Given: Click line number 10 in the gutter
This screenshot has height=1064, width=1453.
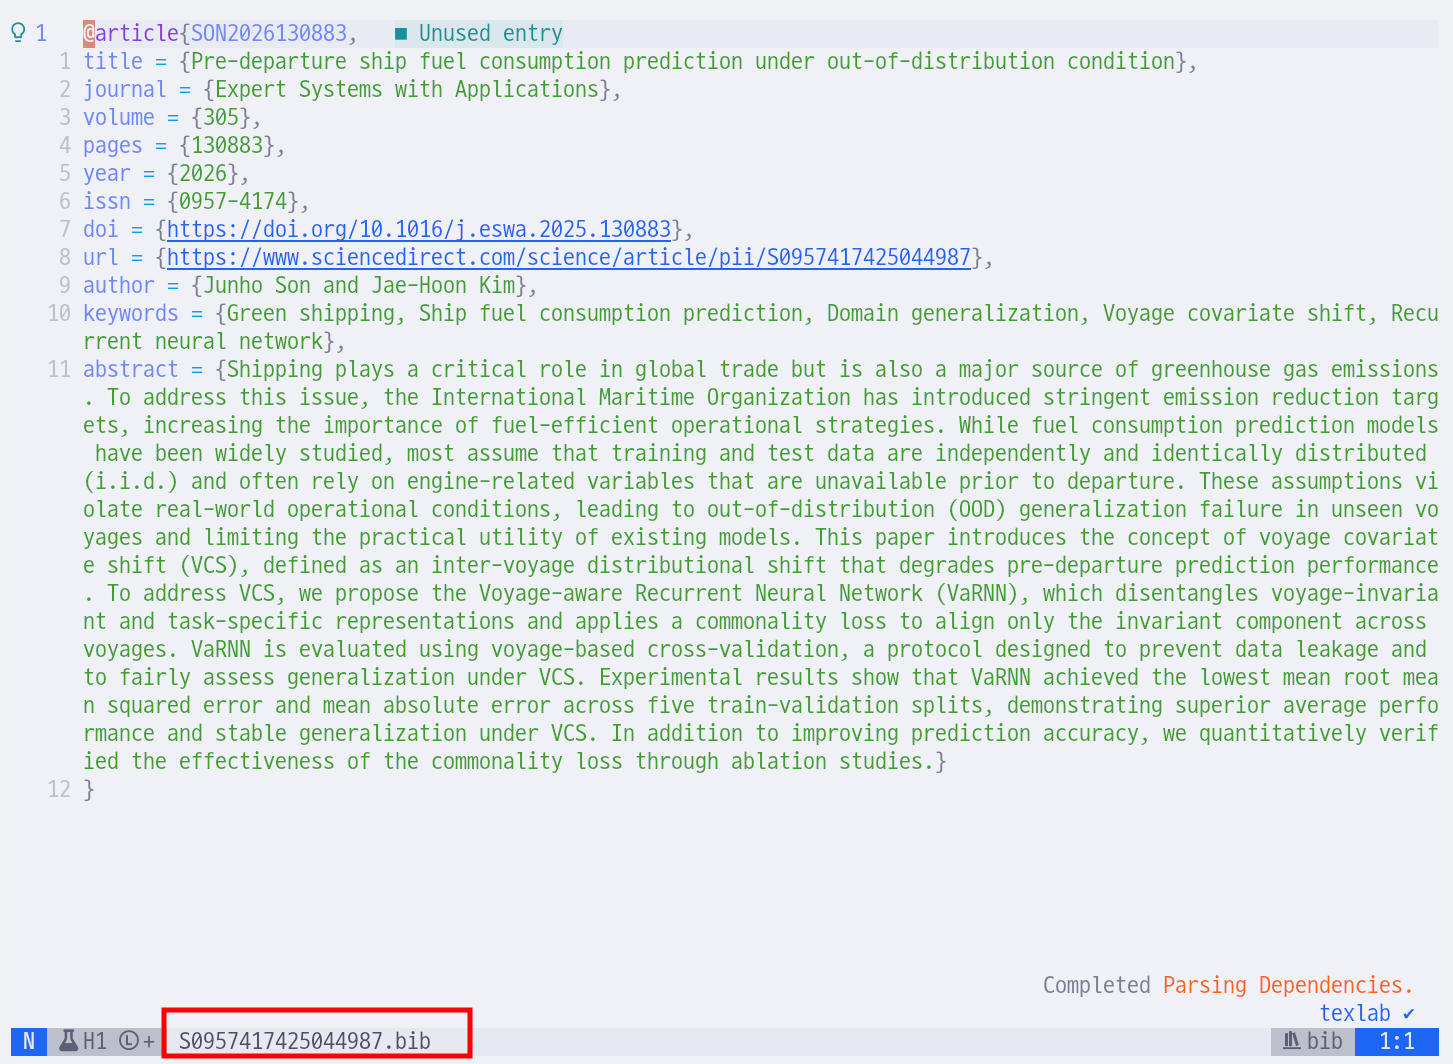Looking at the screenshot, I should coord(59,314).
